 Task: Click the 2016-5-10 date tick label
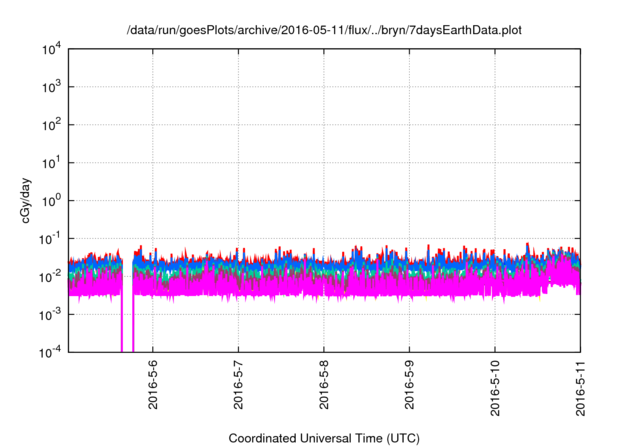[495, 388]
